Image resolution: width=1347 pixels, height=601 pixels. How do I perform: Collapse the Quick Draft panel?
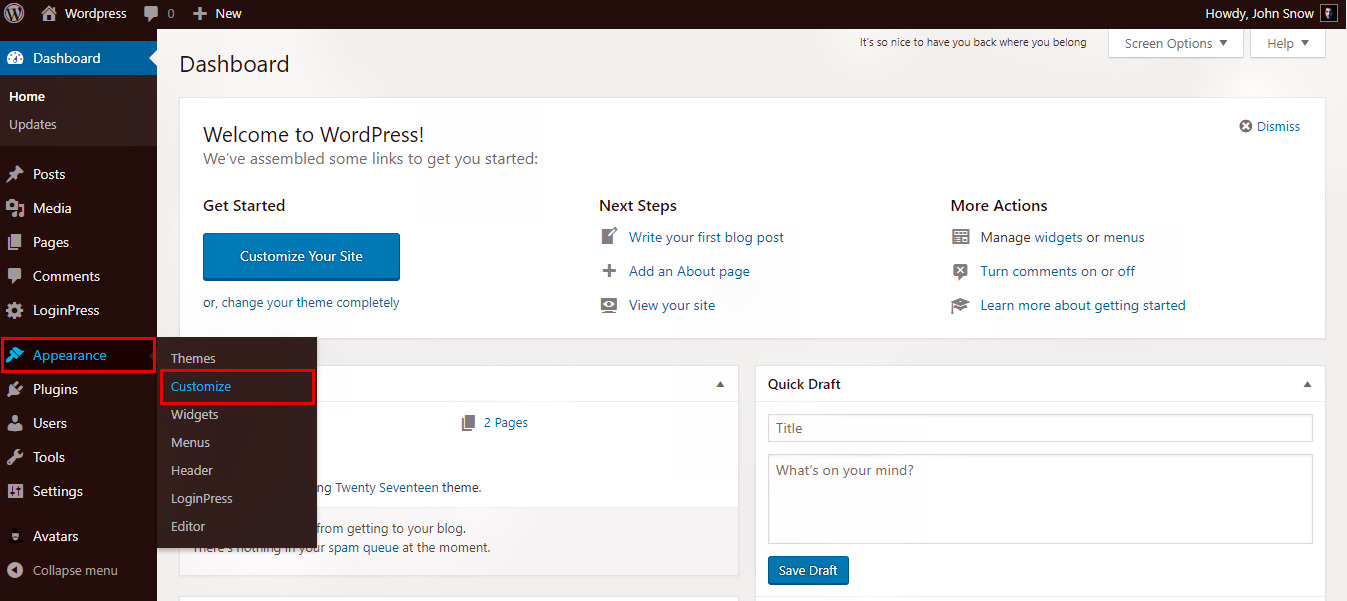coord(1307,384)
